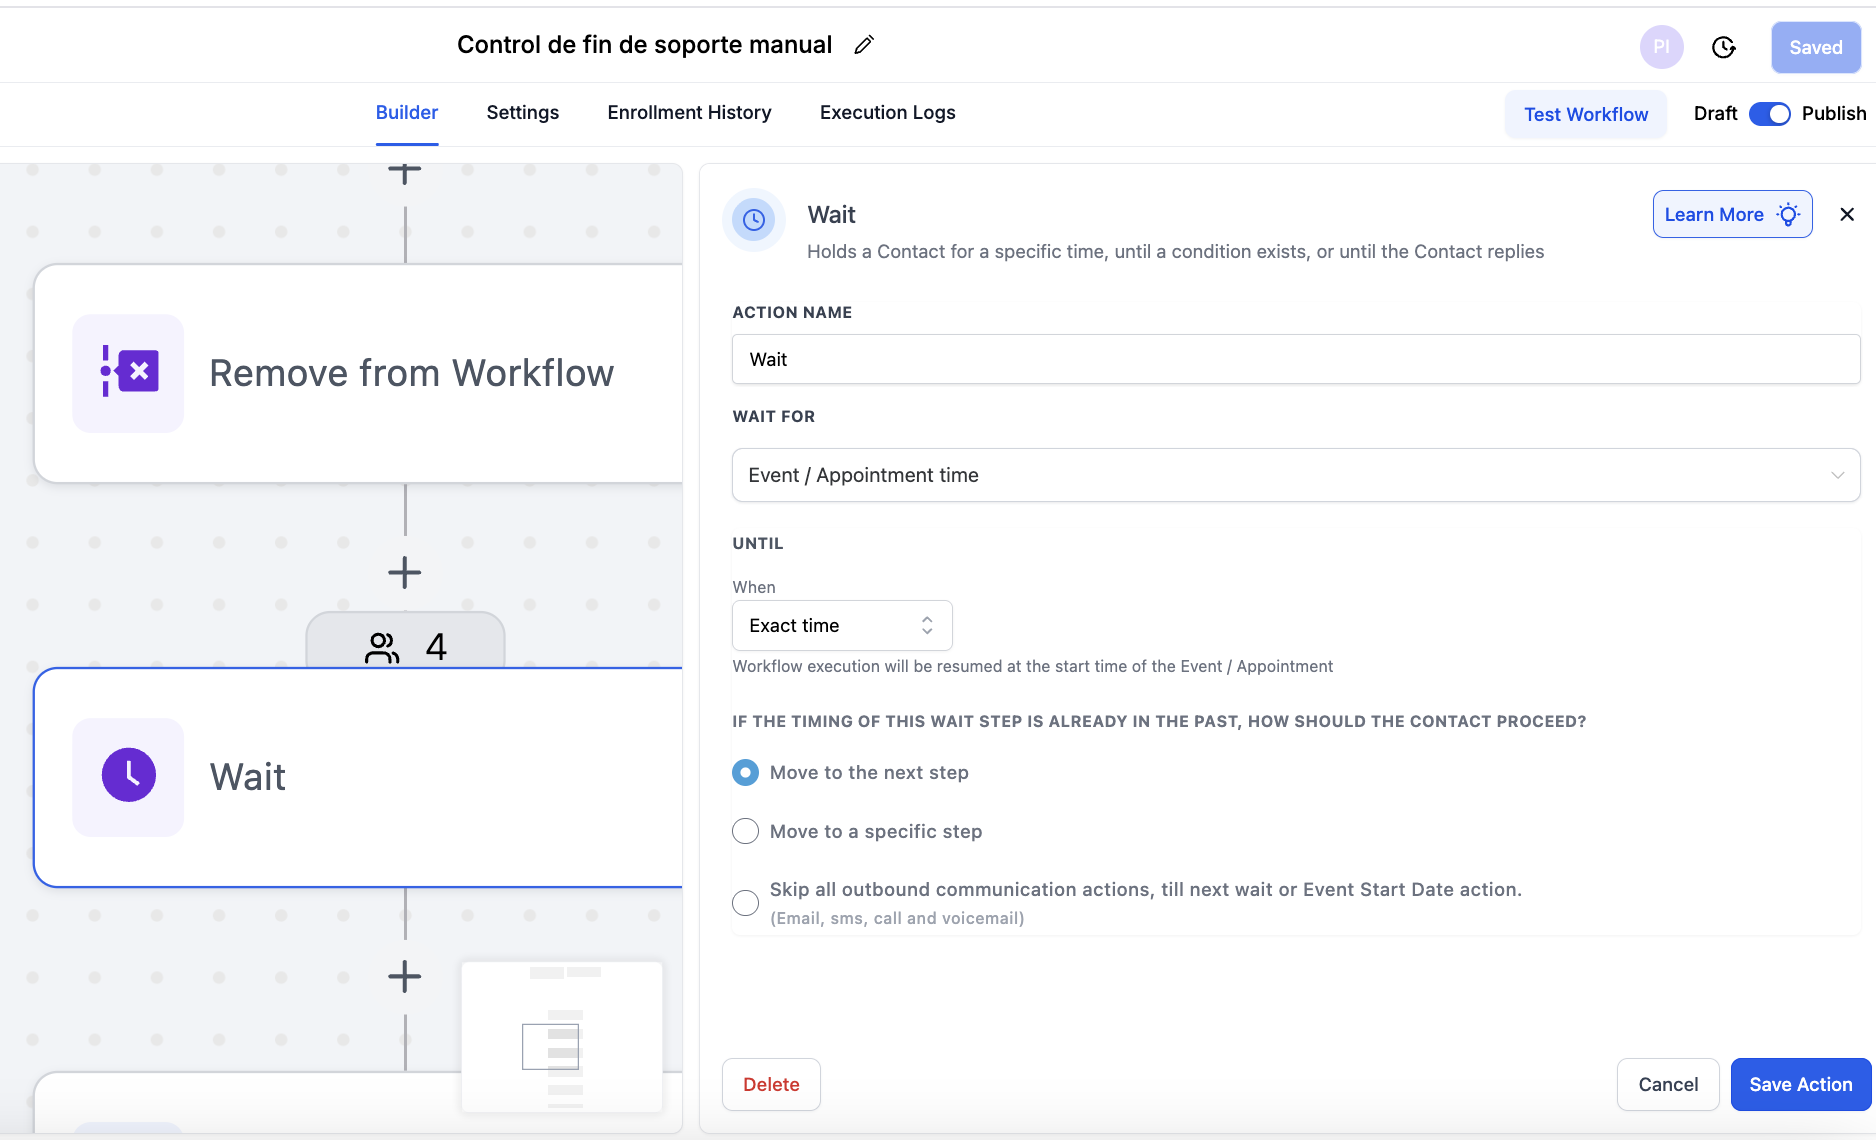
Task: Open the Wait For dropdown
Action: (x=1296, y=475)
